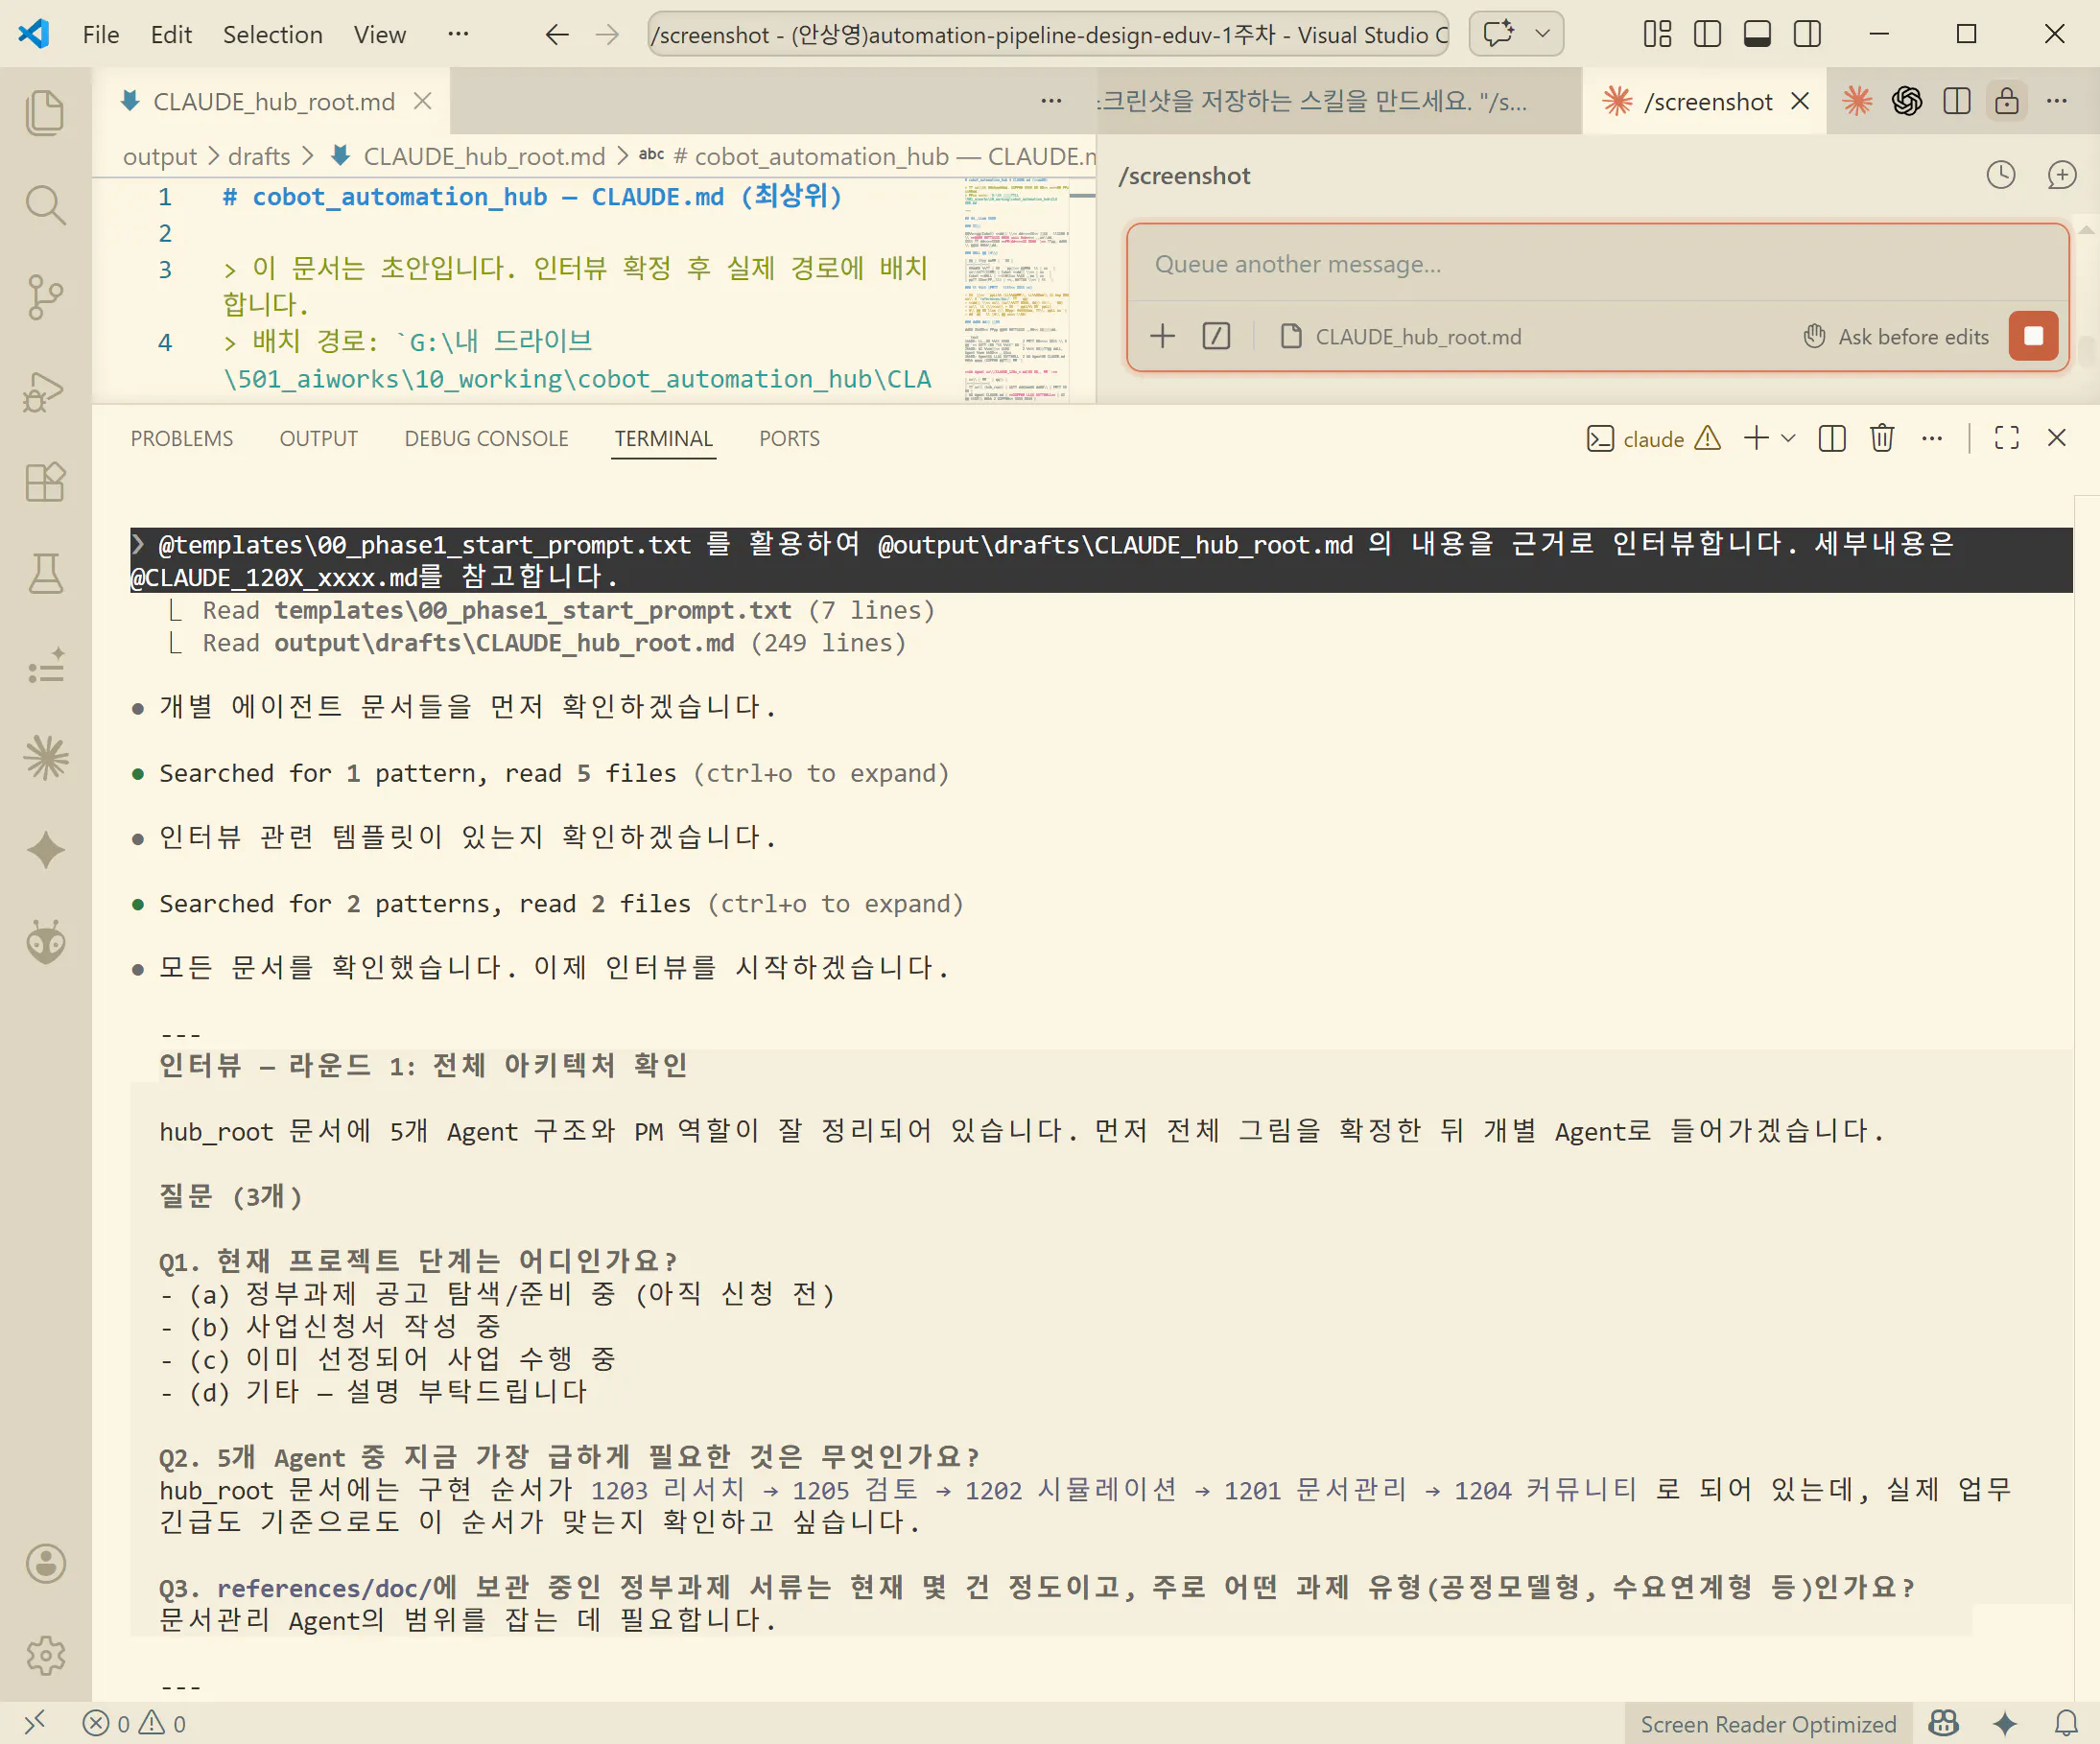Stop the running Claude response
Viewport: 2100px width, 1744px height.
coord(2033,336)
